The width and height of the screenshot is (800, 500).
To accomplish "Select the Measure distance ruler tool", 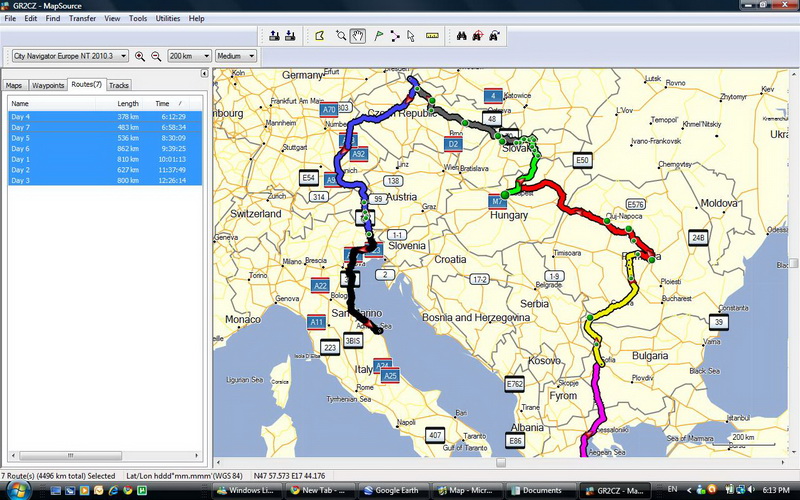I will pyautogui.click(x=432, y=36).
